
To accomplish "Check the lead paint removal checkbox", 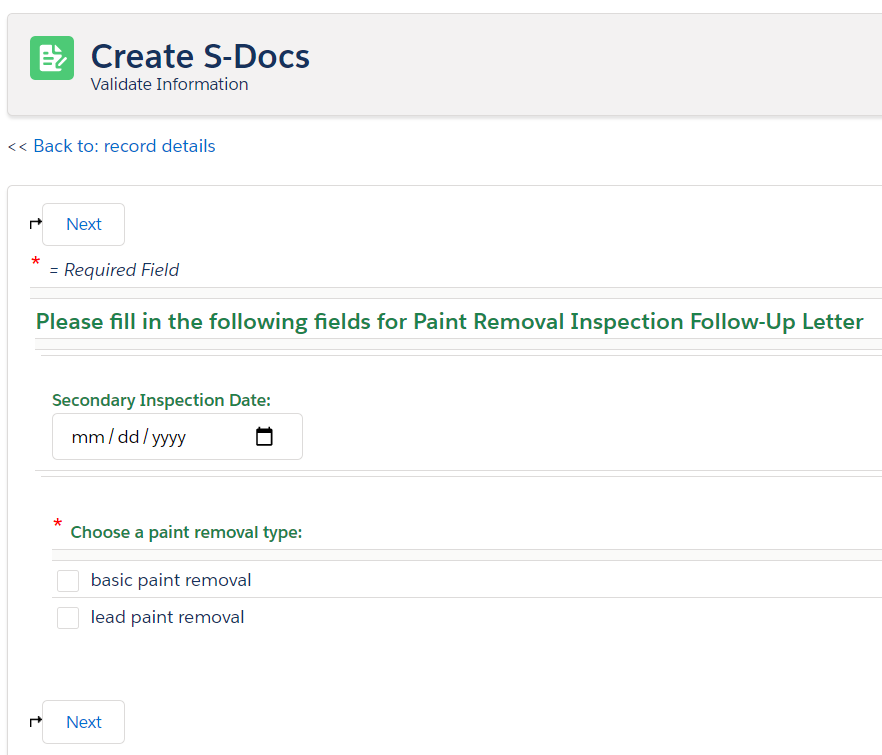I will click(x=68, y=618).
